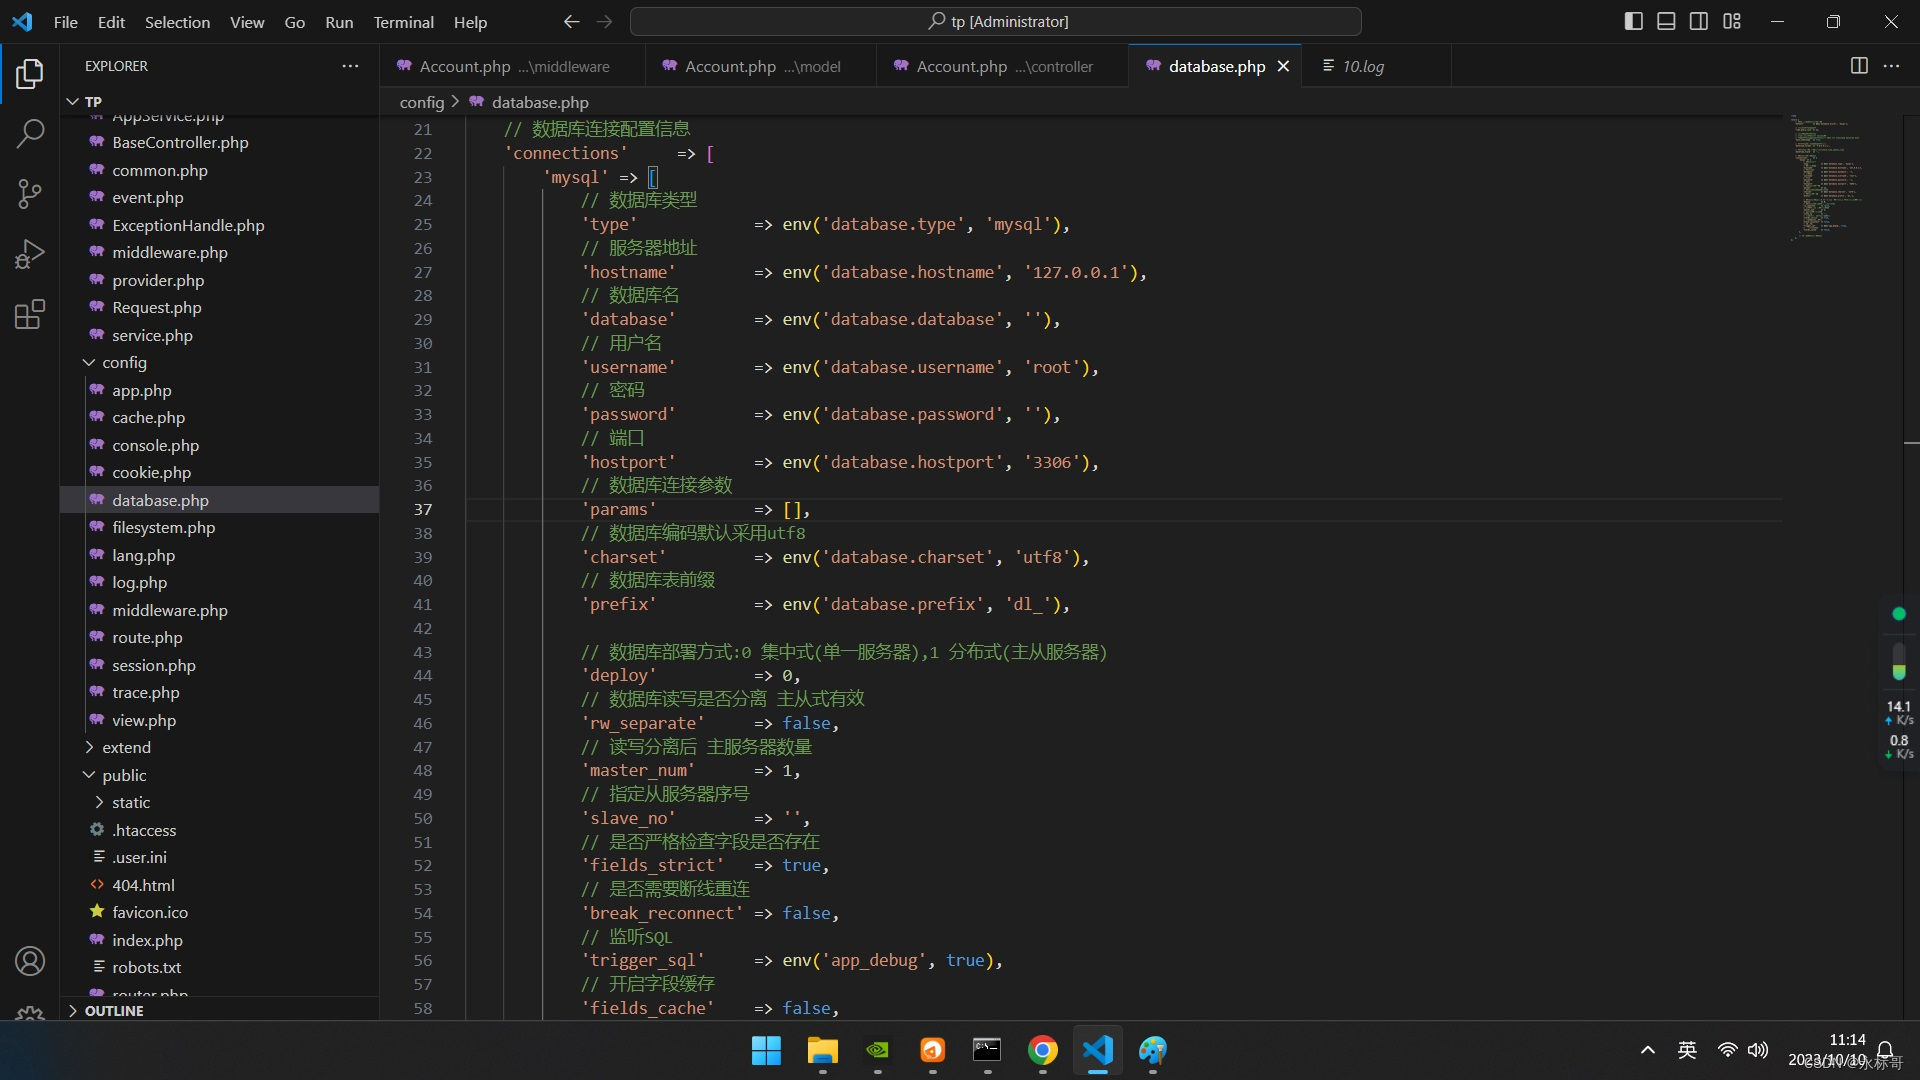Open Windows Start menu

point(766,1050)
